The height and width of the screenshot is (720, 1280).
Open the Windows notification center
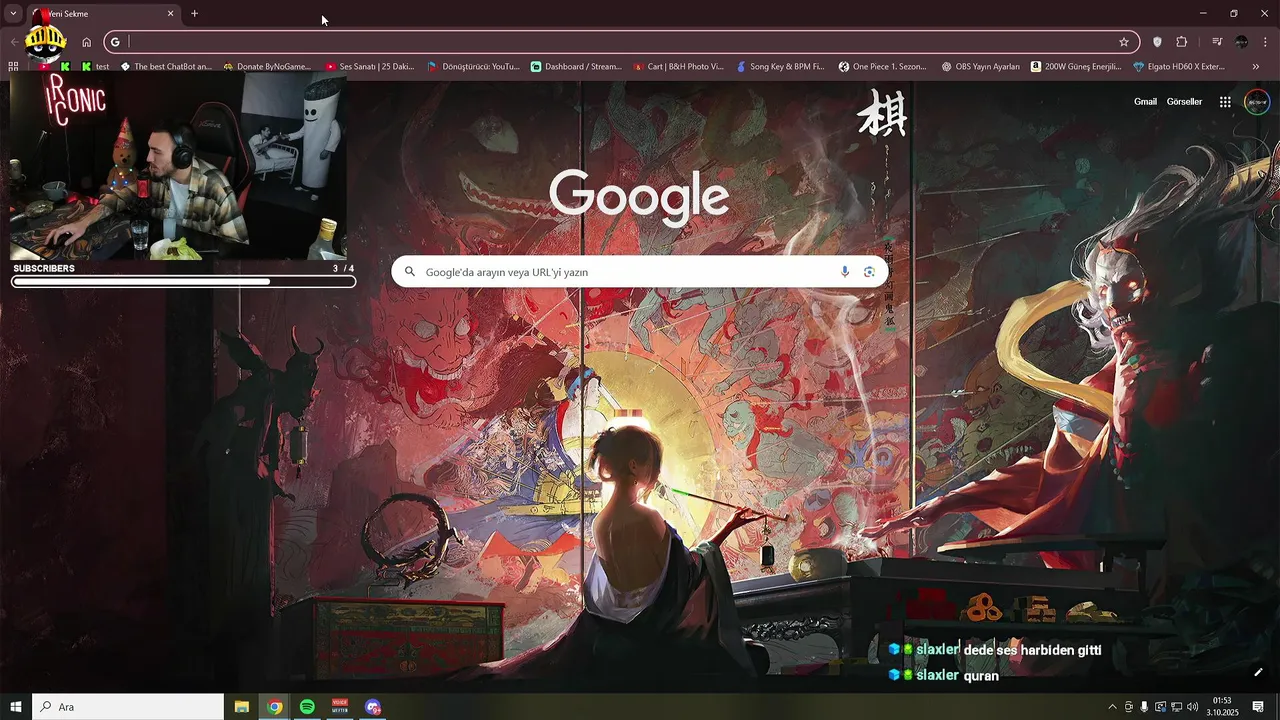click(x=1258, y=707)
